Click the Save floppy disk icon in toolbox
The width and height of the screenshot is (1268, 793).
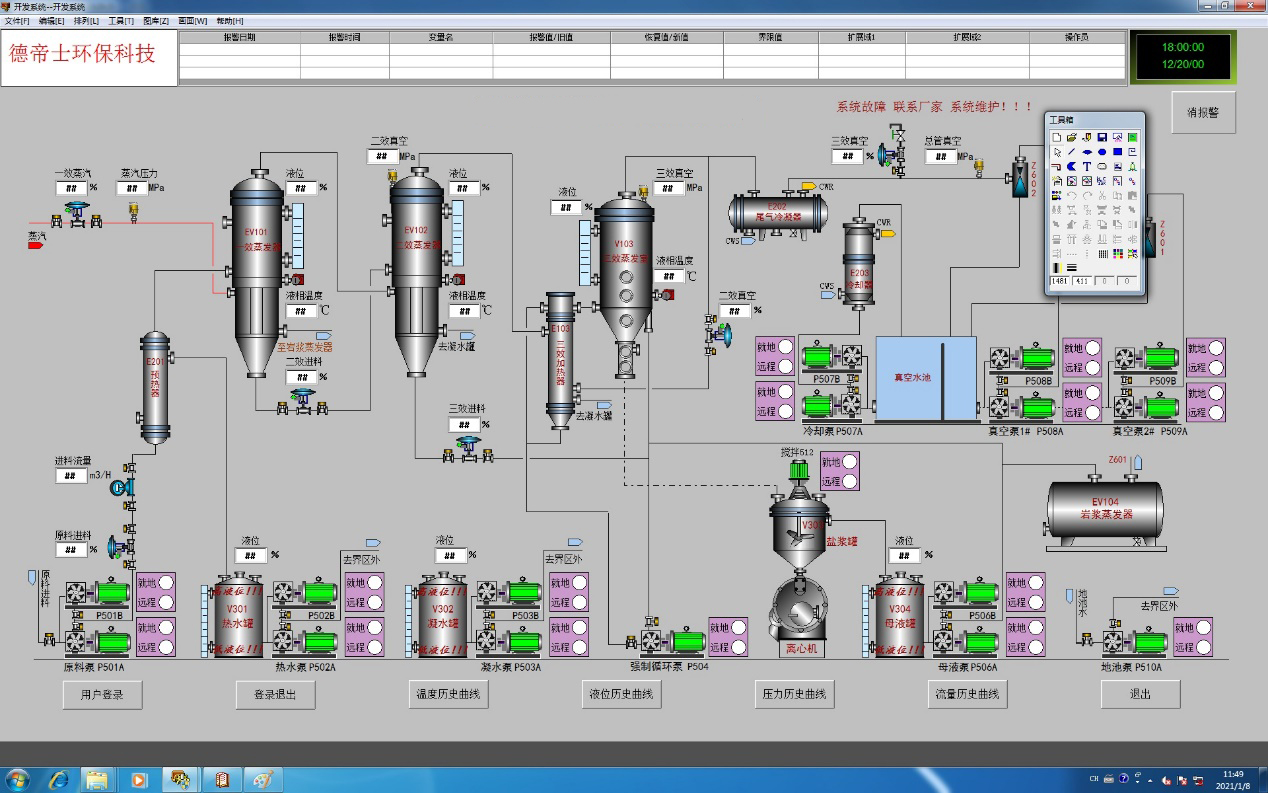point(1102,137)
